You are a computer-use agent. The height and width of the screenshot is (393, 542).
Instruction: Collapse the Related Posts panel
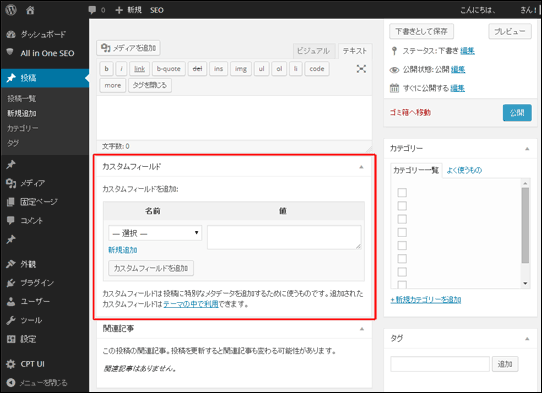tap(362, 329)
